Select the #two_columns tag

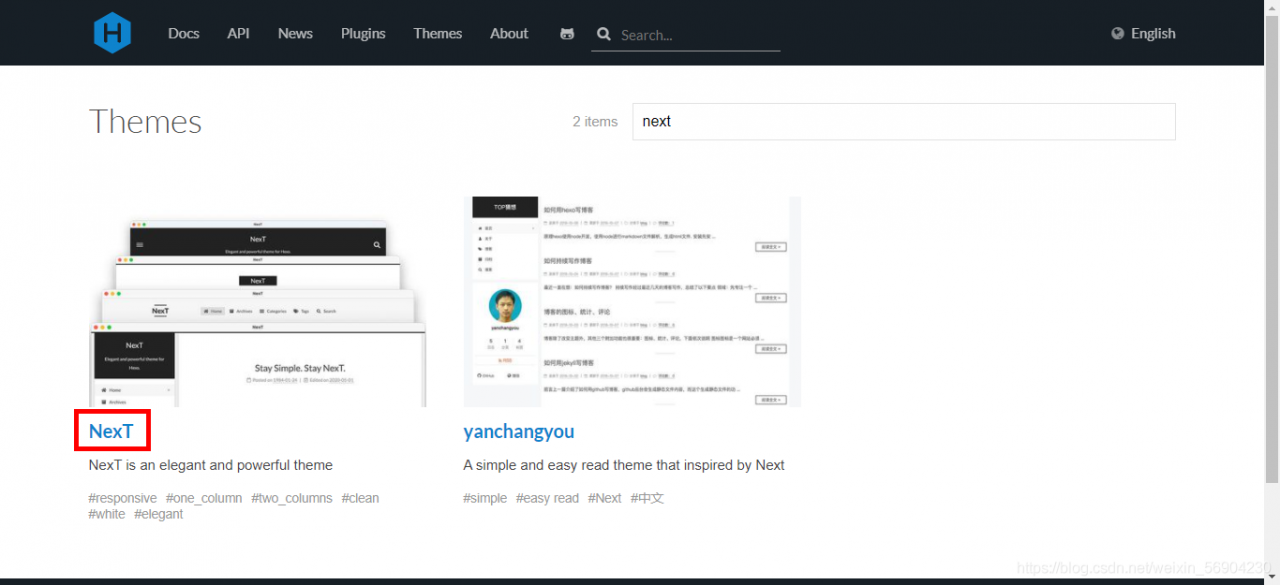coord(292,498)
